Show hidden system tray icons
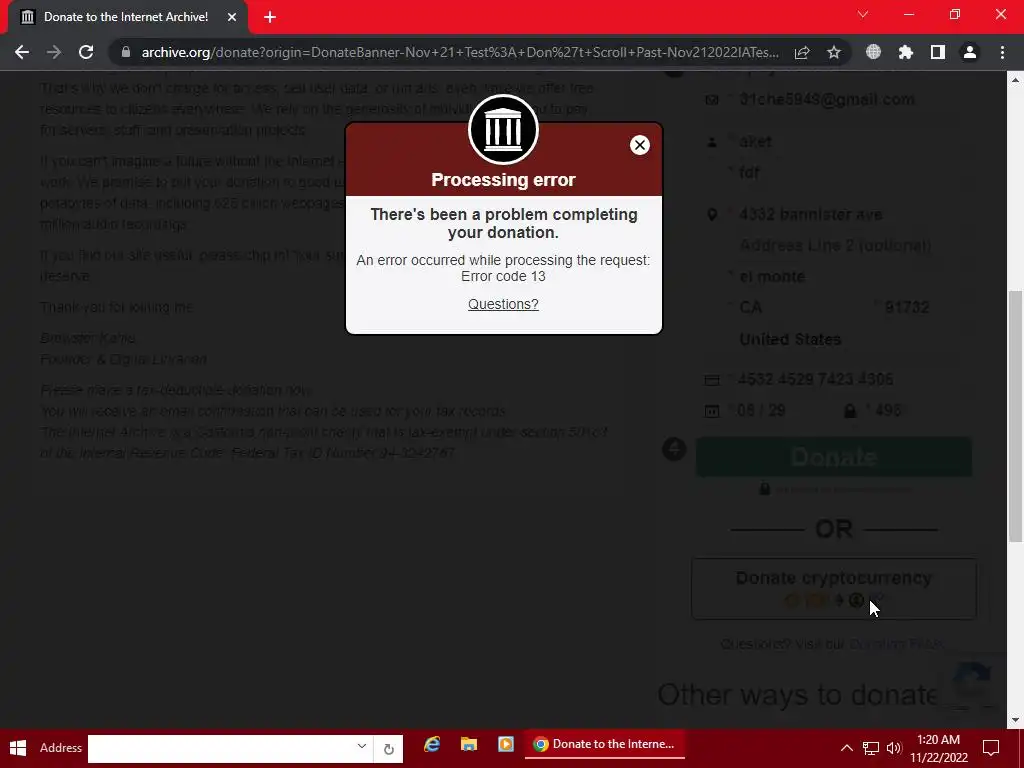The image size is (1024, 768). (x=846, y=748)
